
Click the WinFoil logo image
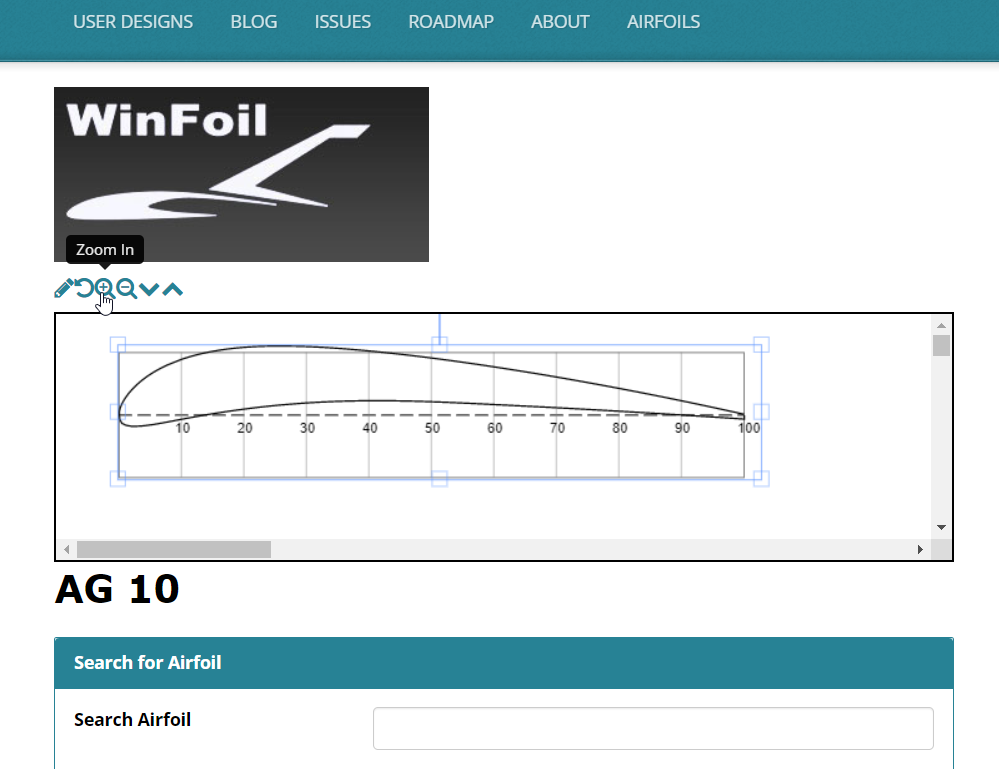[241, 174]
